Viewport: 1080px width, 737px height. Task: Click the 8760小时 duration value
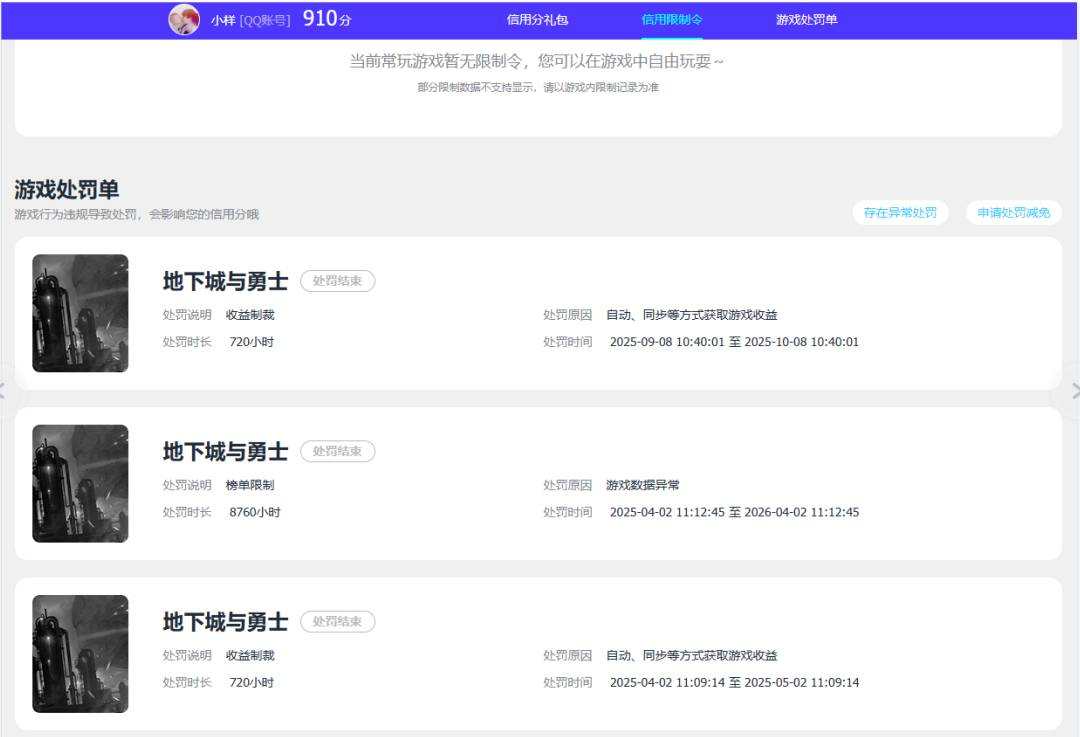point(255,512)
